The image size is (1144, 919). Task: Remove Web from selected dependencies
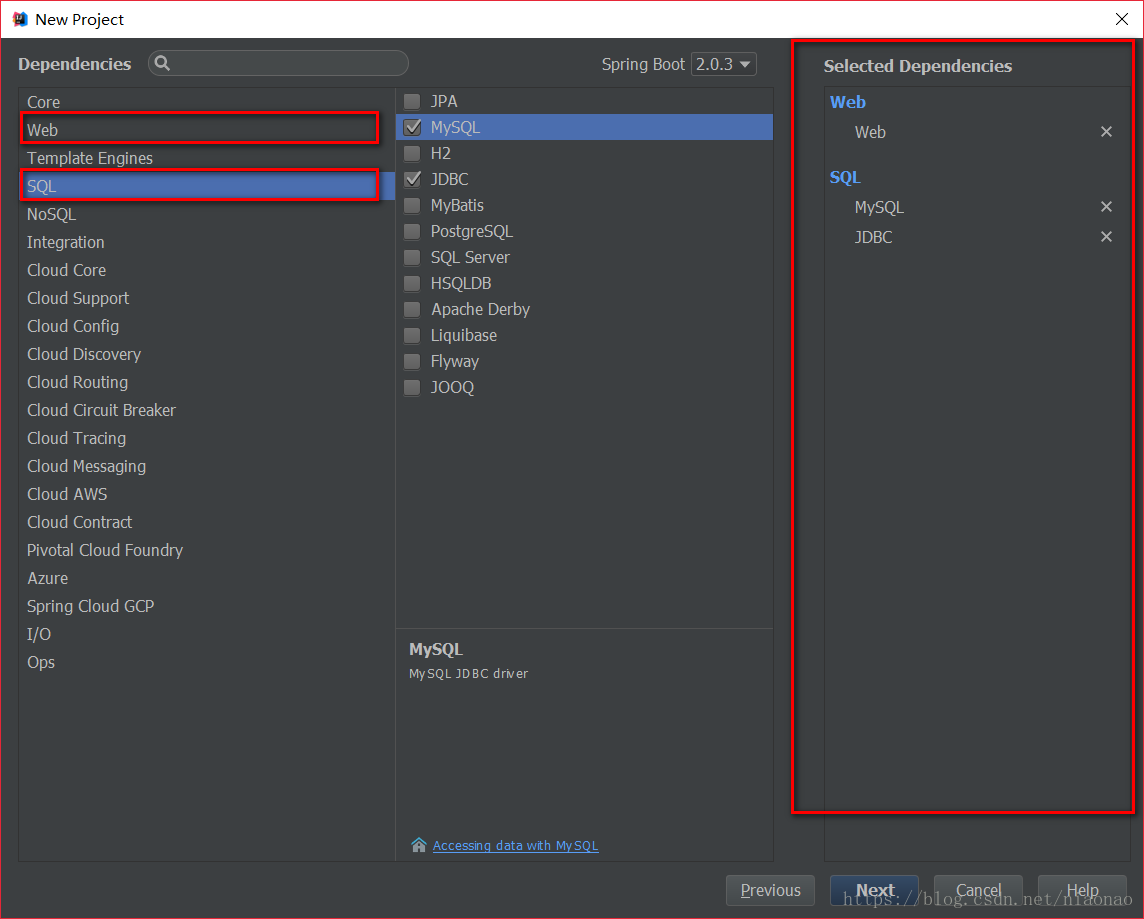(x=1106, y=132)
